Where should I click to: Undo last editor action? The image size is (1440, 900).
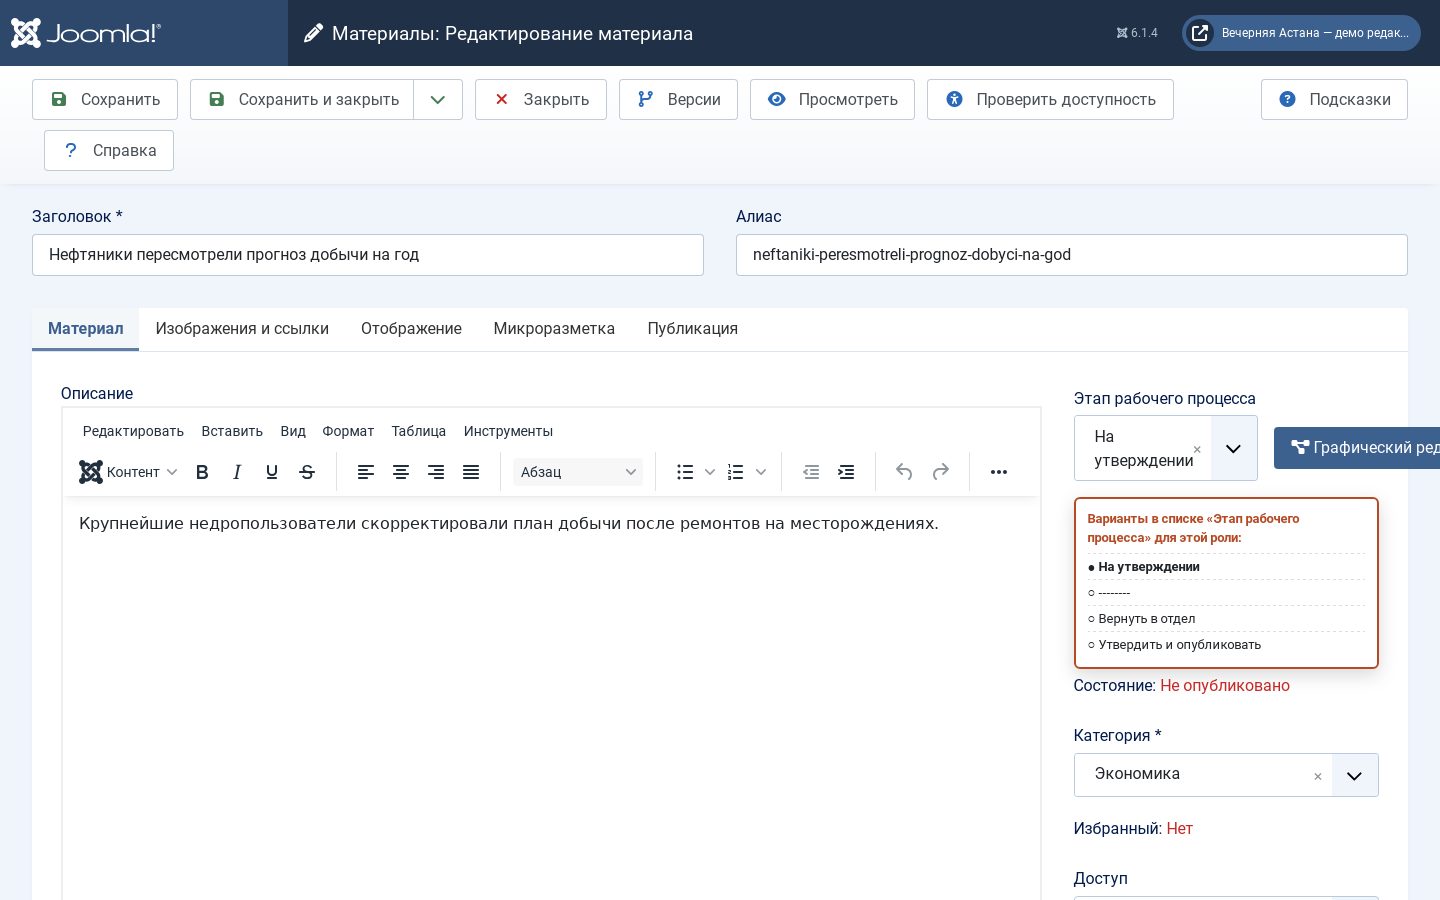(x=904, y=472)
